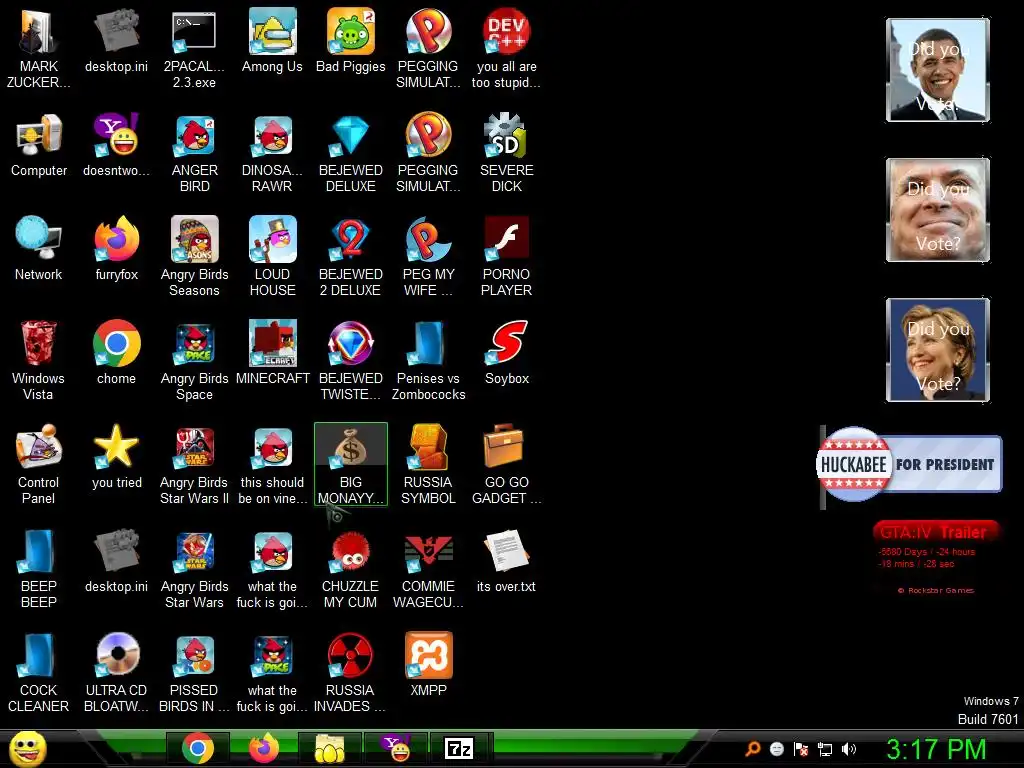
Task: Launch Angry Birds Star Wars II shortcut
Action: click(x=194, y=465)
